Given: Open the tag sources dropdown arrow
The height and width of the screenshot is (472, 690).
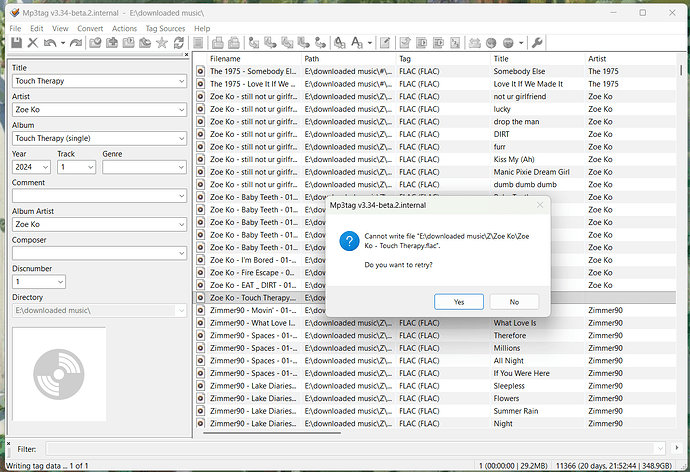Looking at the screenshot, I should click(521, 43).
